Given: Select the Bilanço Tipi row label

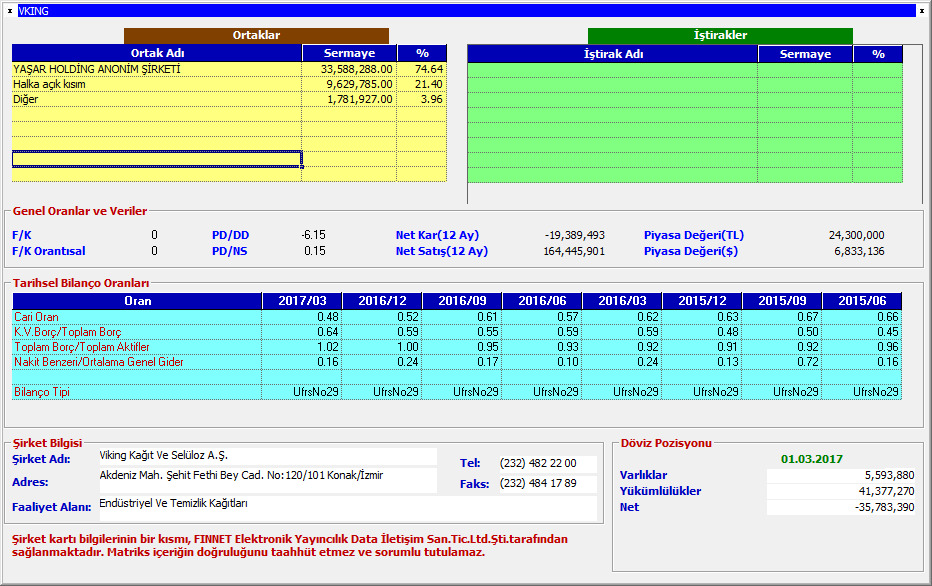Looking at the screenshot, I should tap(42, 392).
